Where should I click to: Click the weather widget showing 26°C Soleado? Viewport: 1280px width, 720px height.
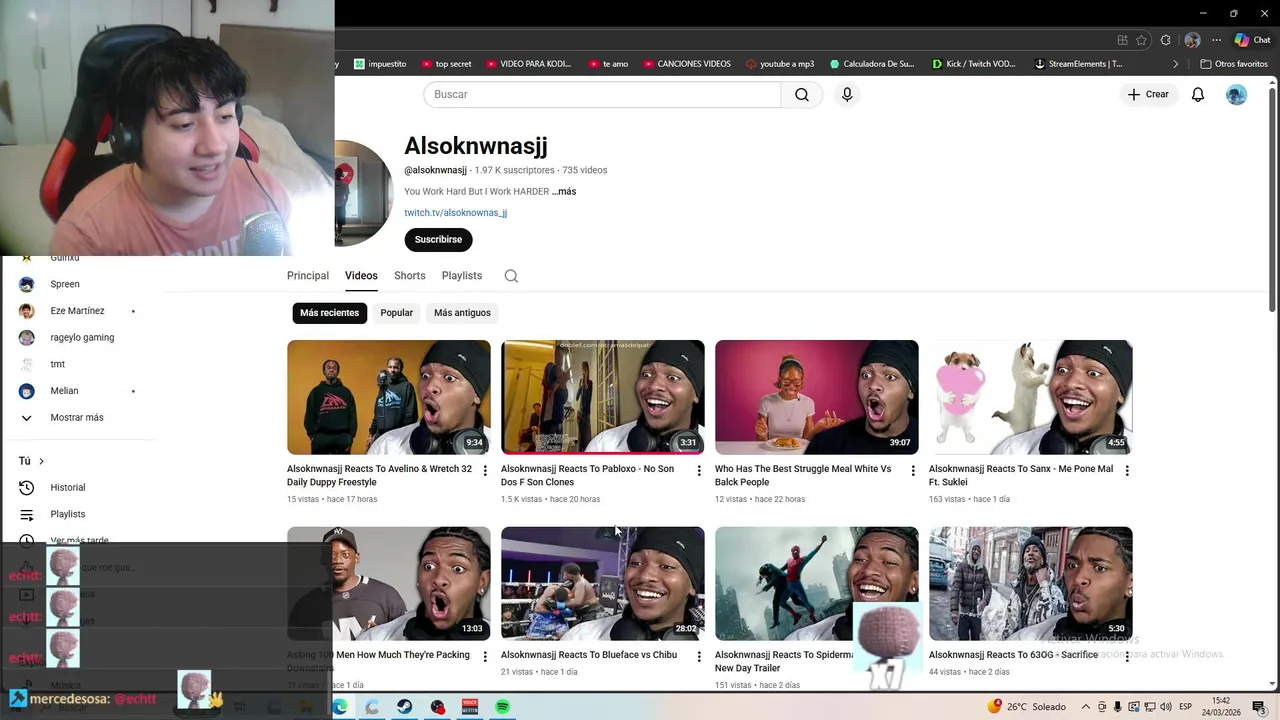1027,707
